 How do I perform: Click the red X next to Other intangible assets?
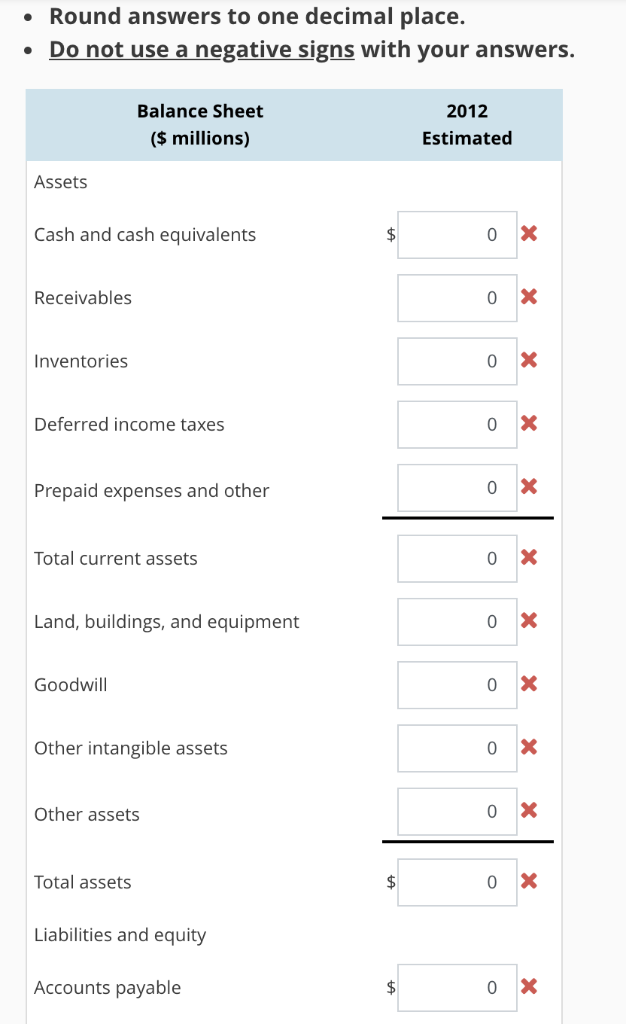529,747
